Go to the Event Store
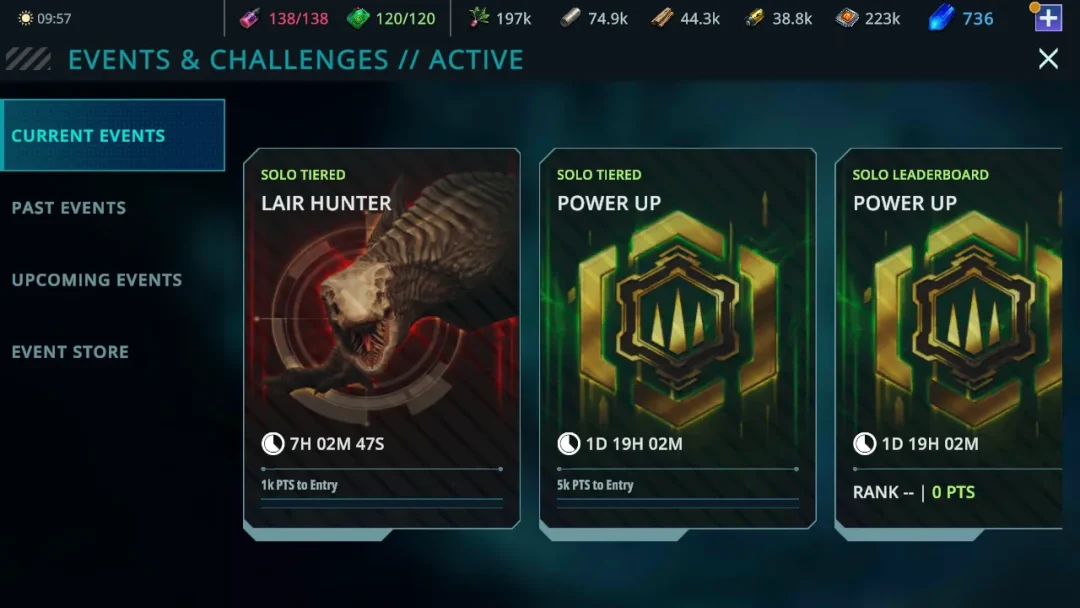This screenshot has height=608, width=1080. (70, 351)
